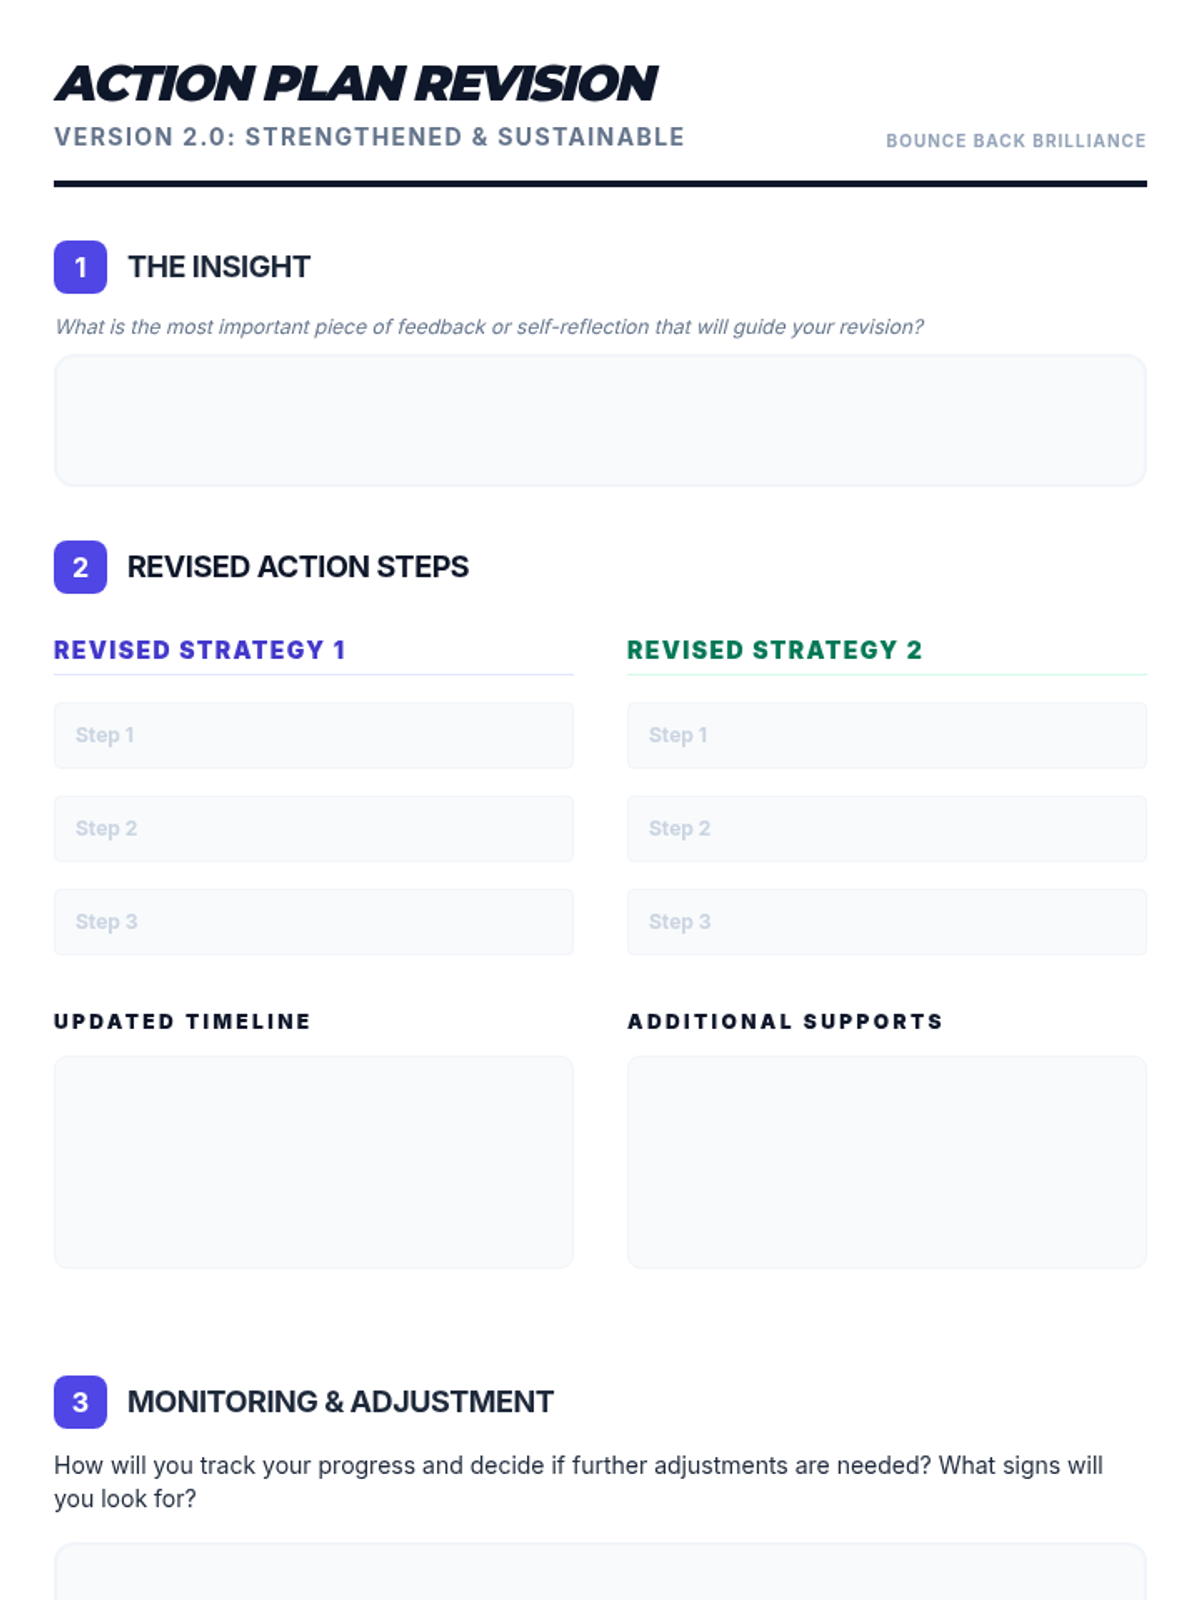1200x1600 pixels.
Task: Select Step 3 field under Revised Strategy 2
Action: (887, 922)
